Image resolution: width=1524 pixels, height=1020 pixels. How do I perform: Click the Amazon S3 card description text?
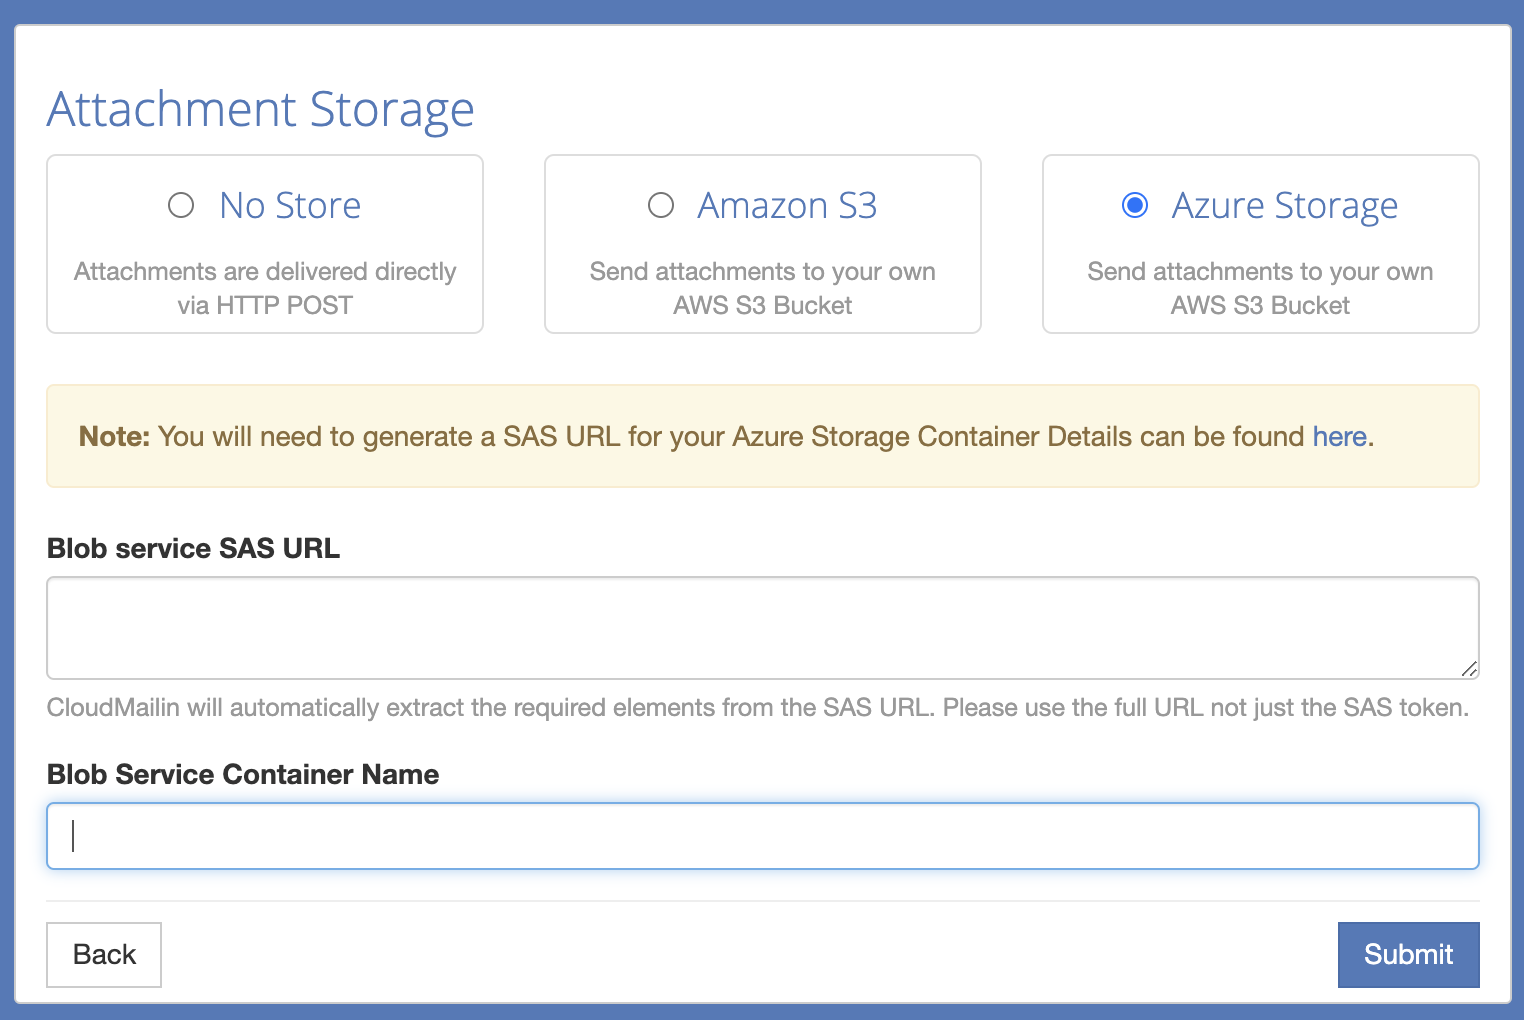coord(763,288)
